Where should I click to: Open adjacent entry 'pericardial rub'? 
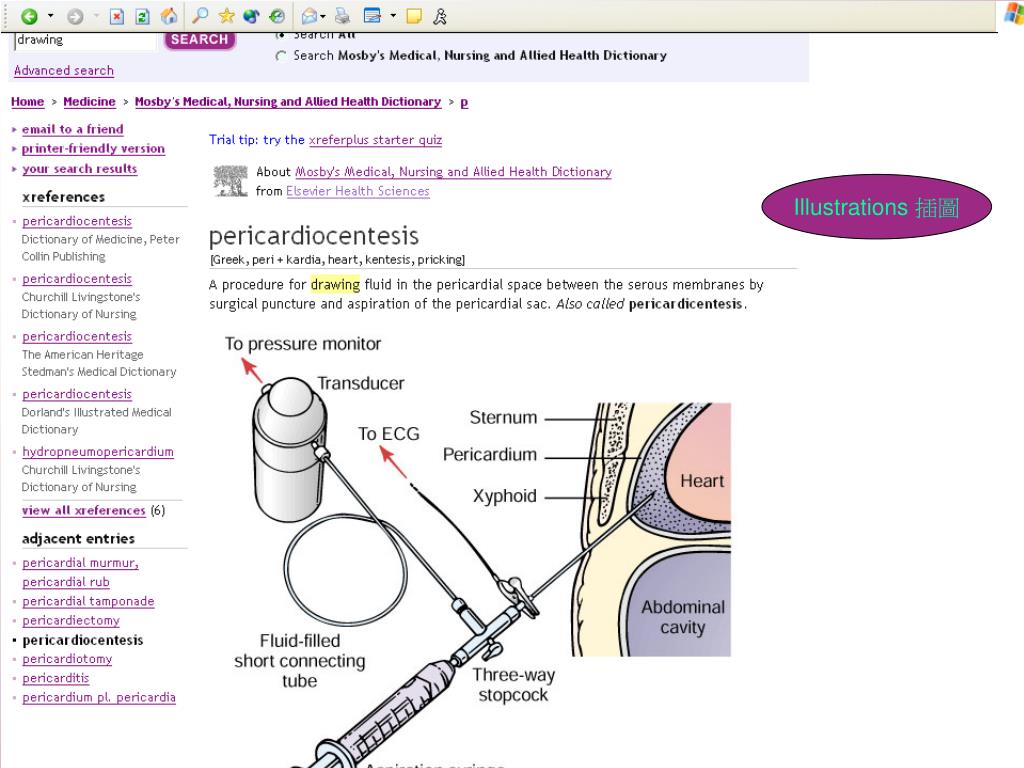pos(66,582)
